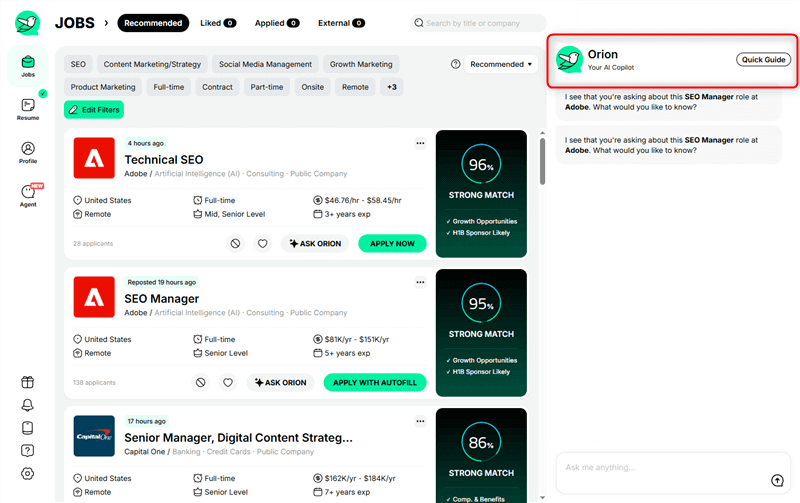Open more options for Senior Manager Digital Content job

[420, 421]
